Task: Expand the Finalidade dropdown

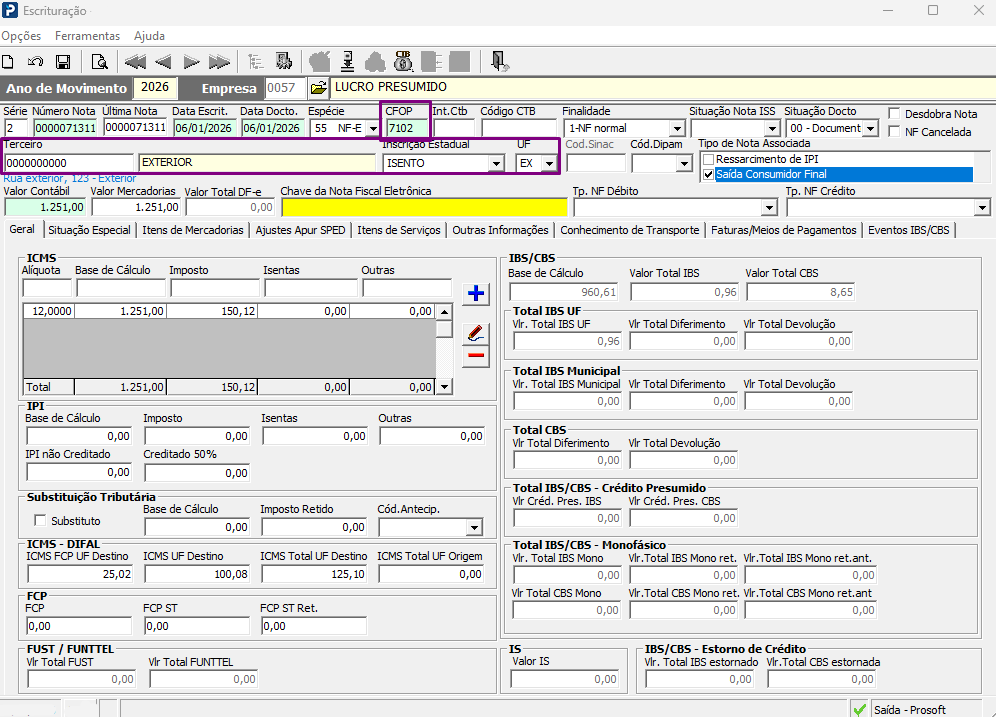Action: (x=677, y=128)
